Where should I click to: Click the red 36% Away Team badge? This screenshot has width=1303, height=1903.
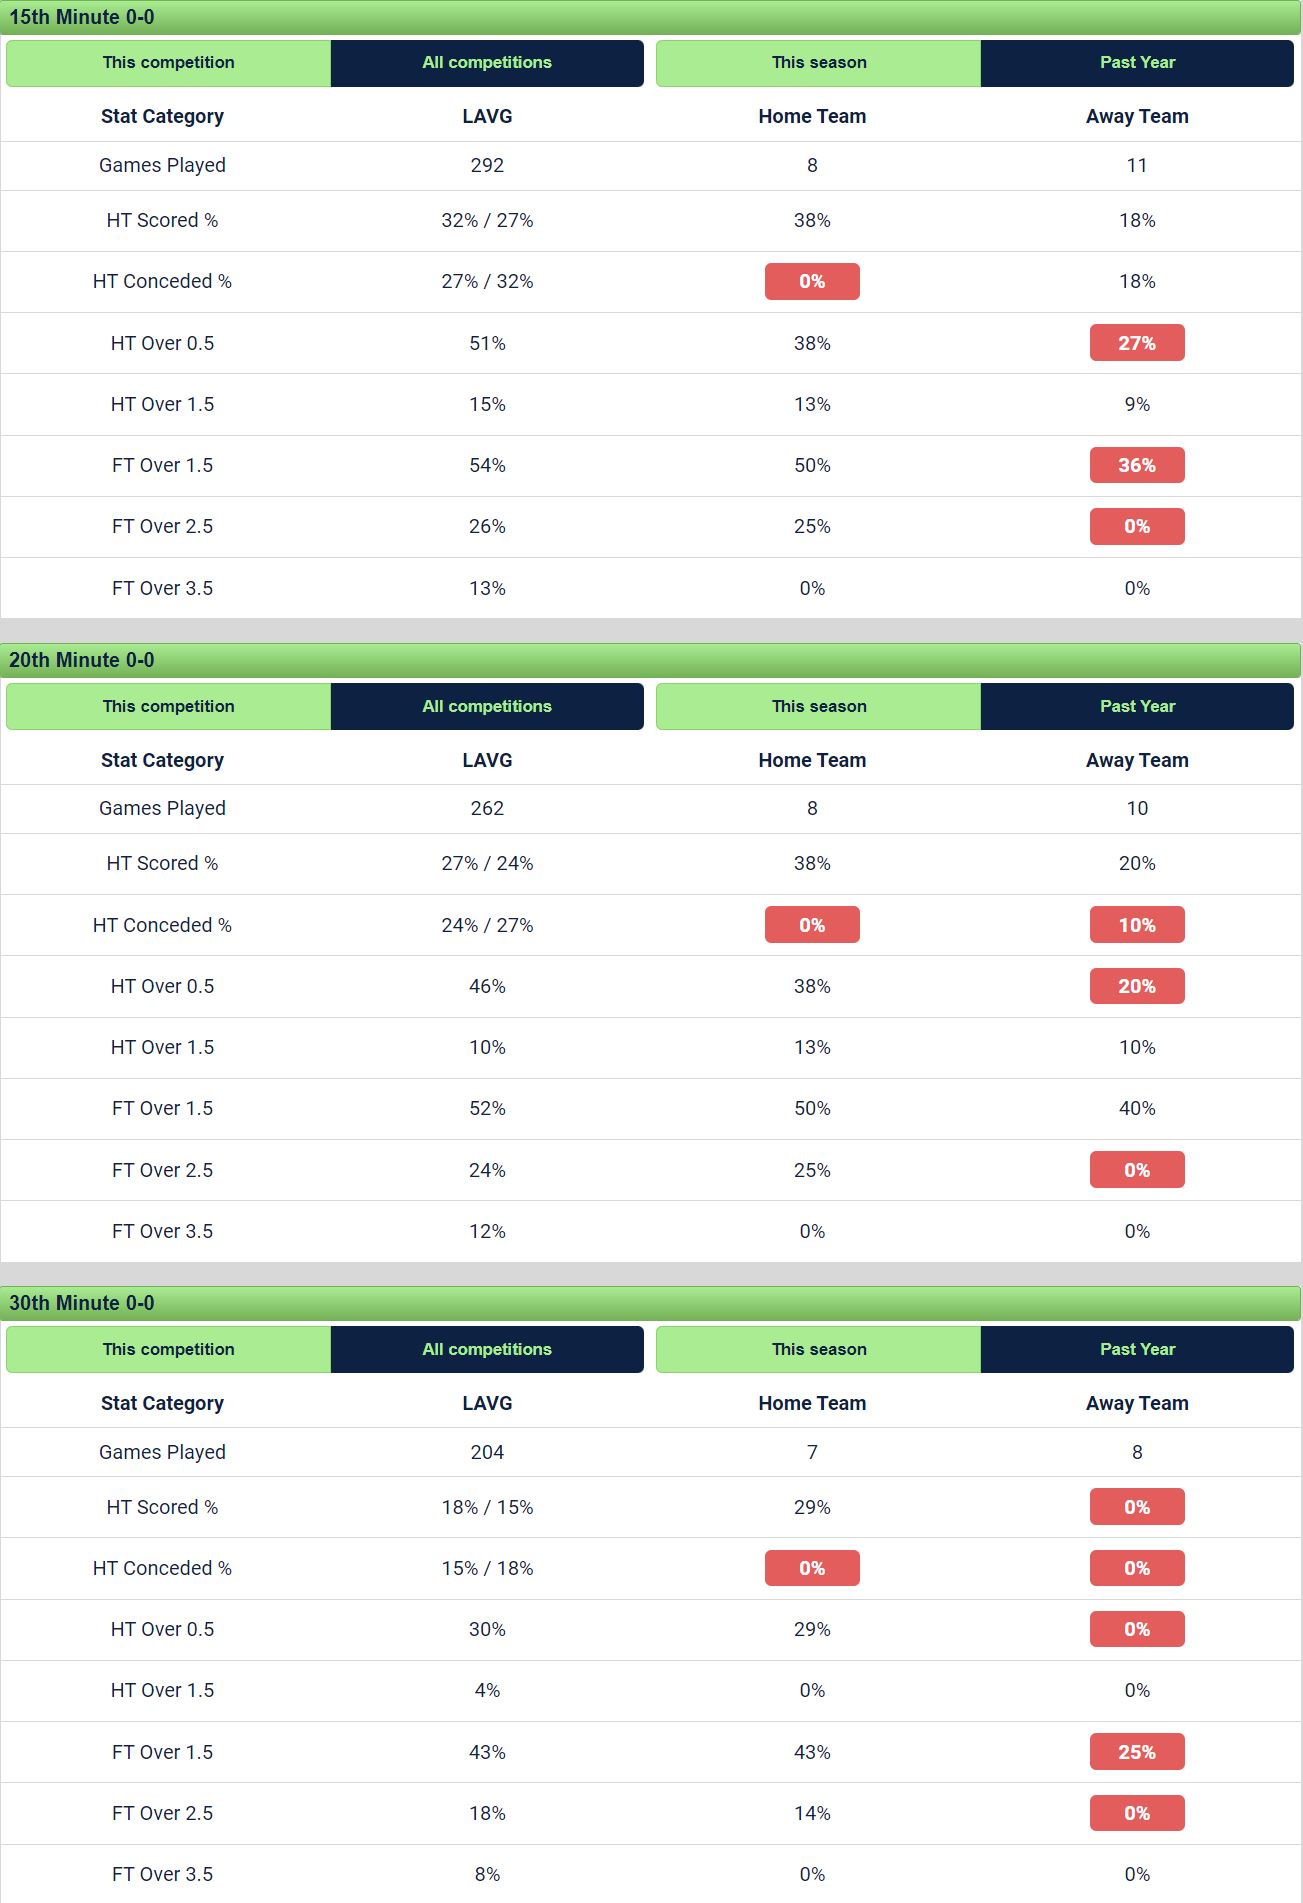[1137, 465]
